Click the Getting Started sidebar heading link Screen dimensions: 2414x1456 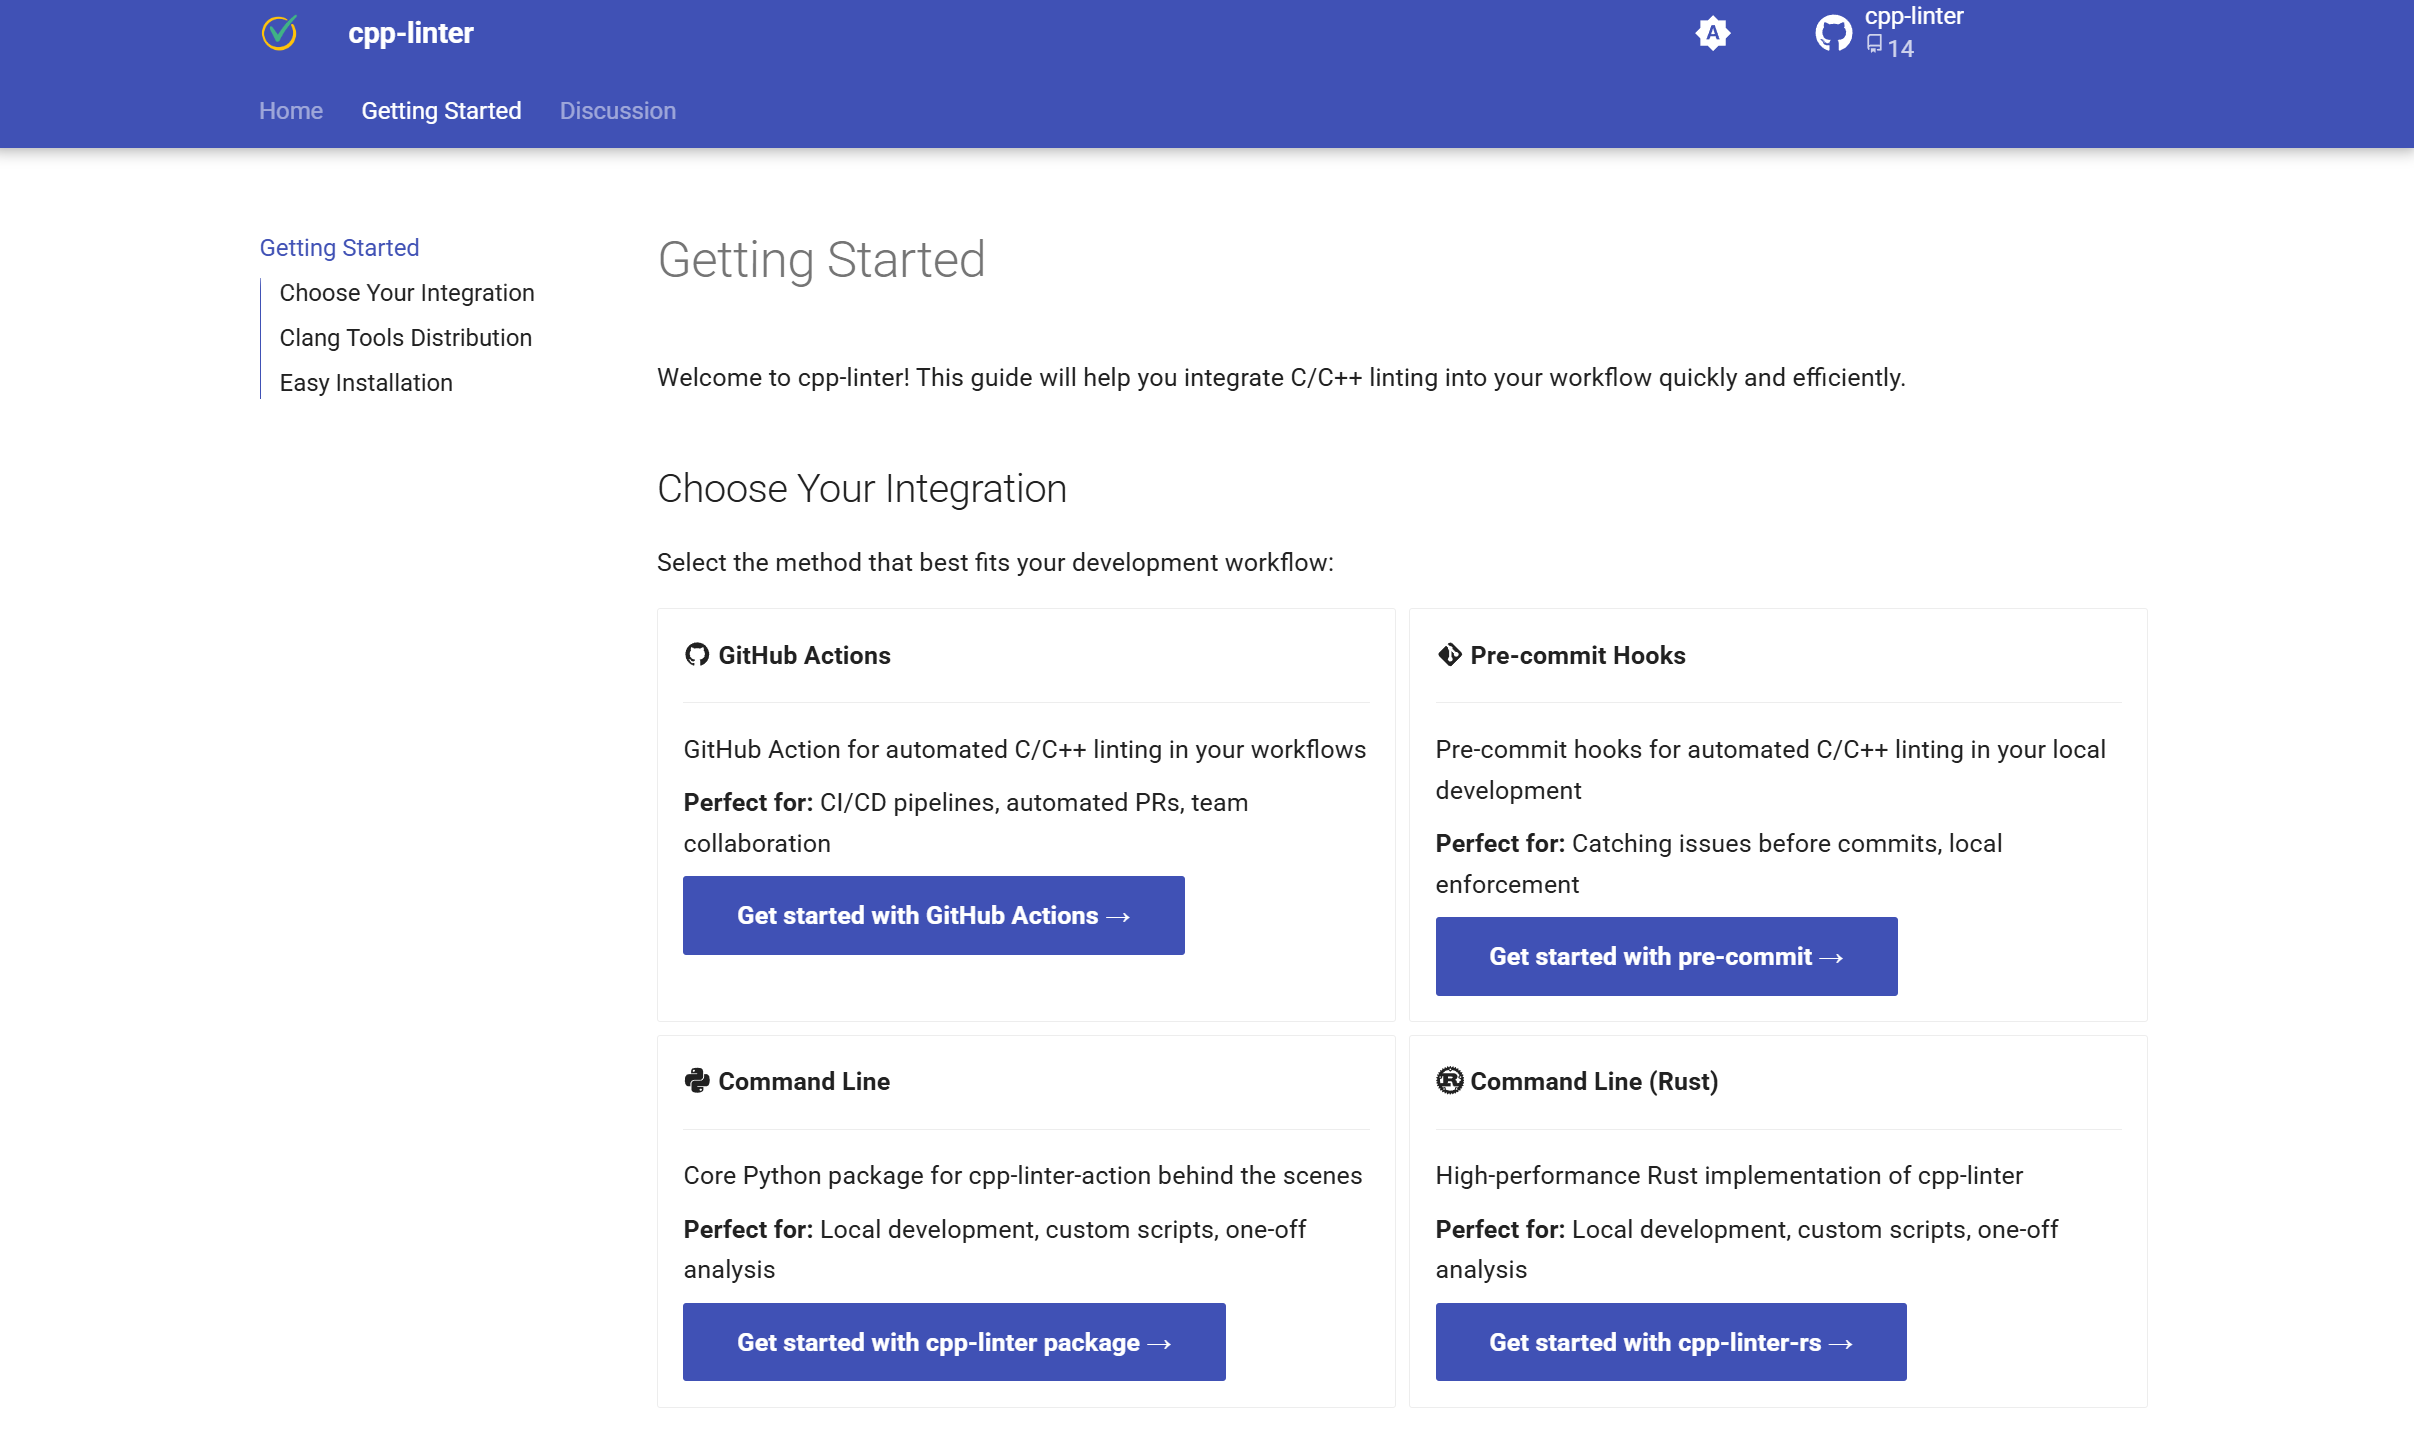[x=339, y=248]
